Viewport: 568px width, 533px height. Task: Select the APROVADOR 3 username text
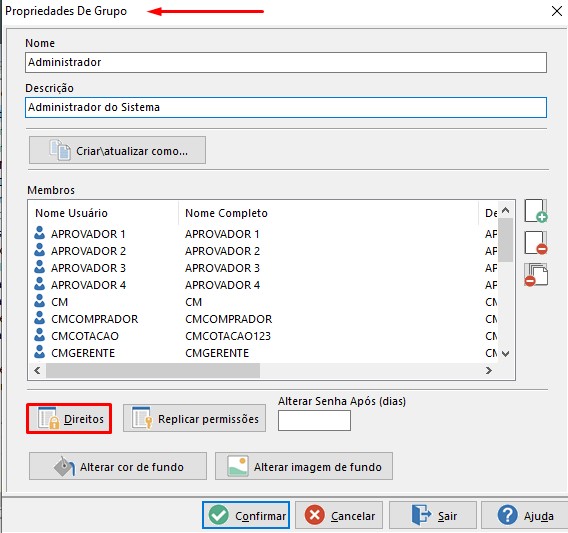click(x=88, y=268)
